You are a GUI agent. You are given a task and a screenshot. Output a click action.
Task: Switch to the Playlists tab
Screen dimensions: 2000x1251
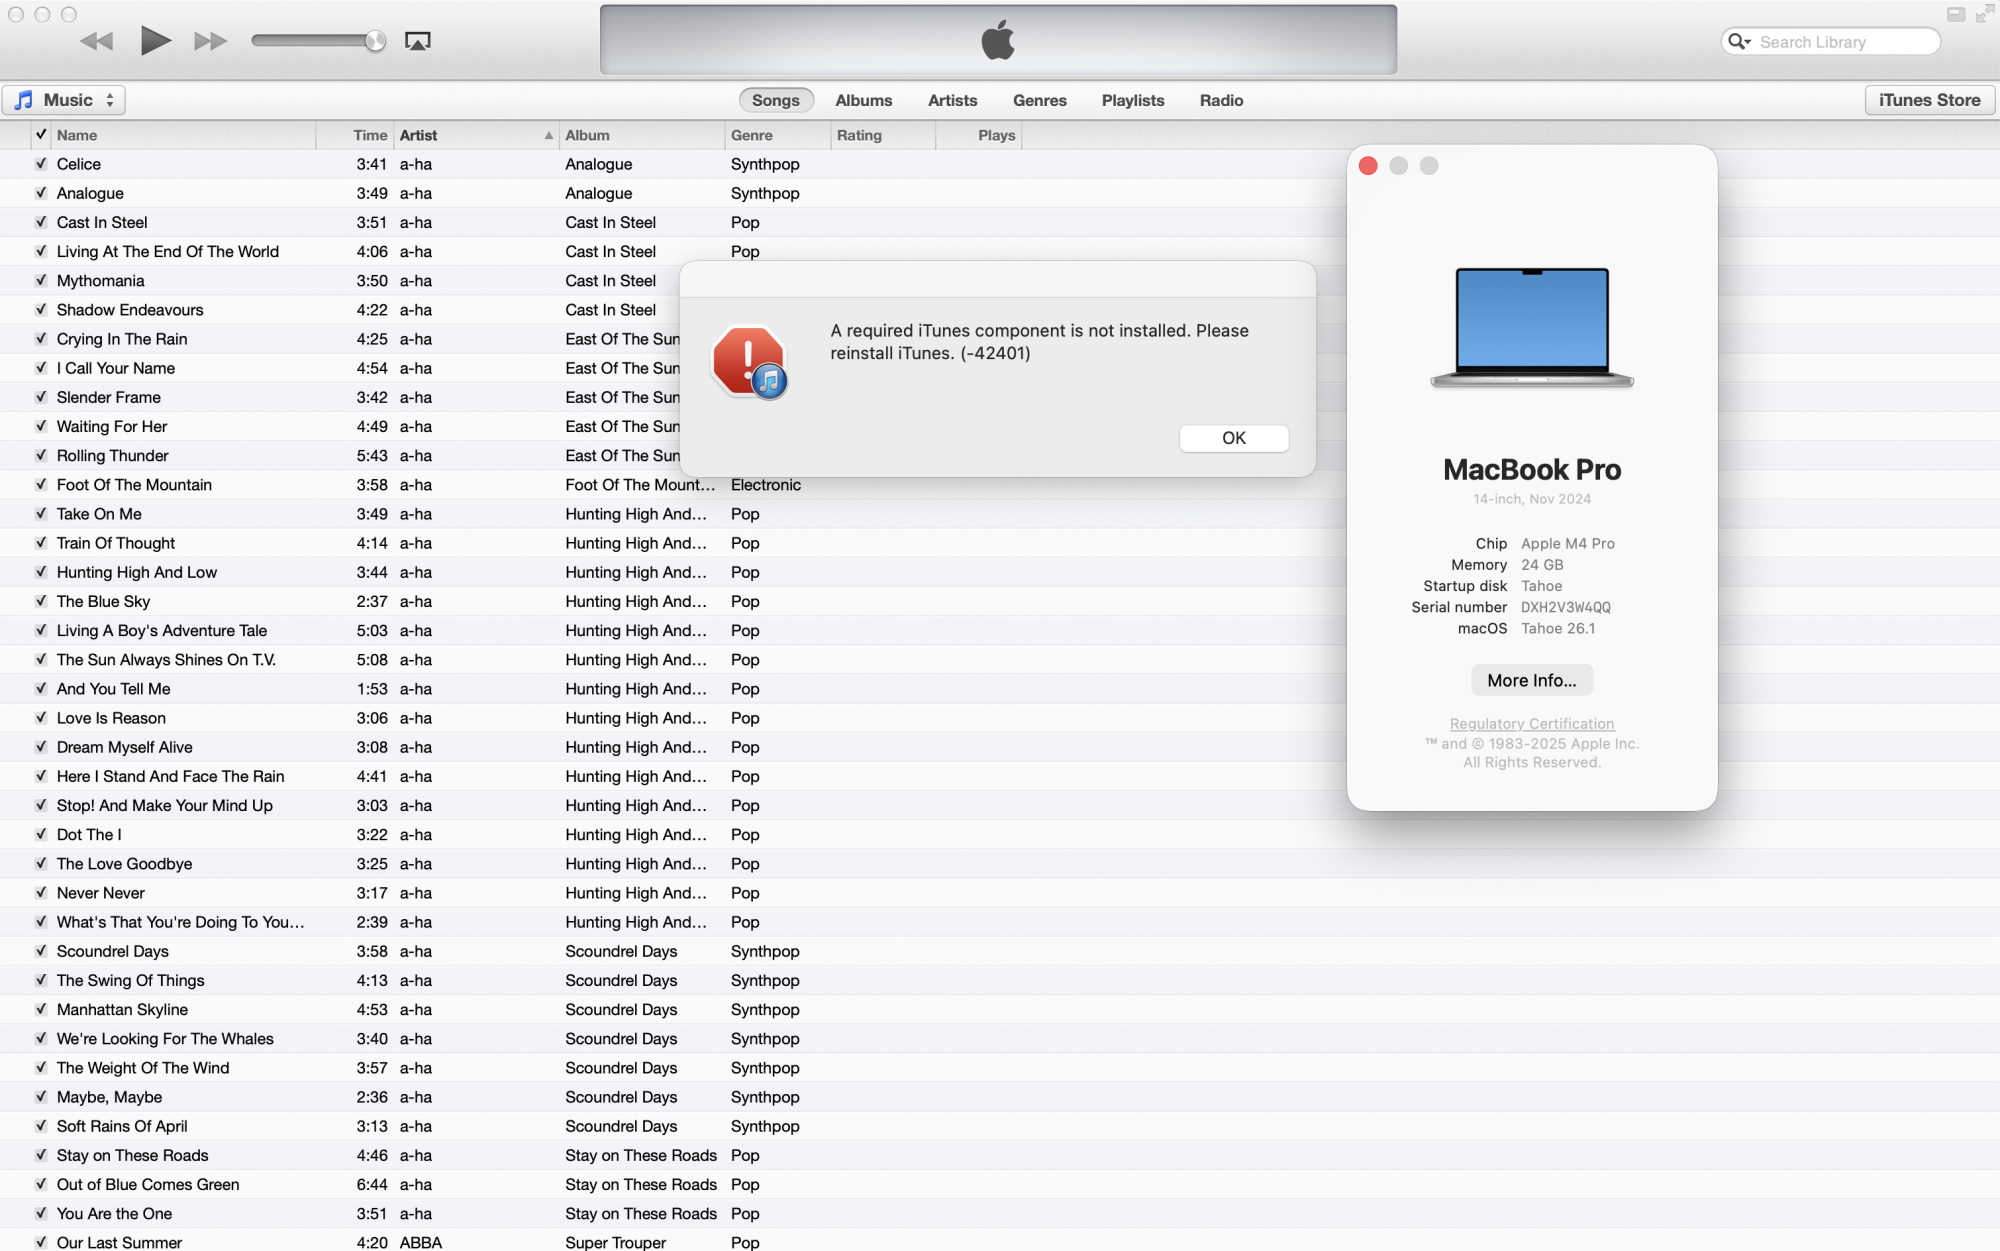point(1132,100)
